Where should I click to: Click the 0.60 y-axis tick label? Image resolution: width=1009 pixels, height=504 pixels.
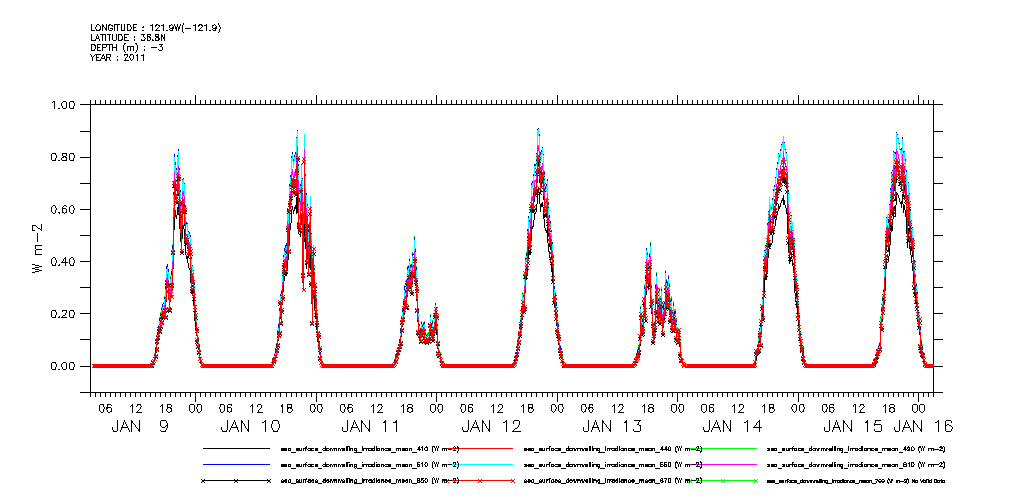(64, 209)
